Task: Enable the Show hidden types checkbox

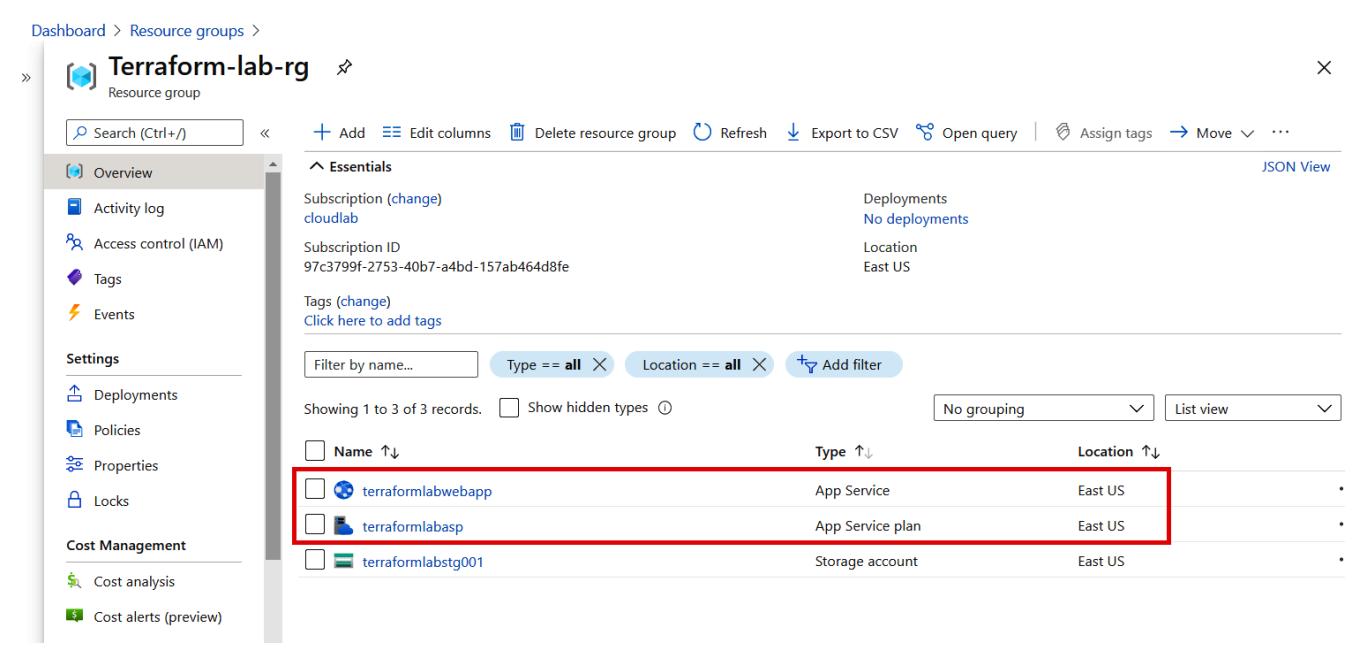Action: [509, 407]
